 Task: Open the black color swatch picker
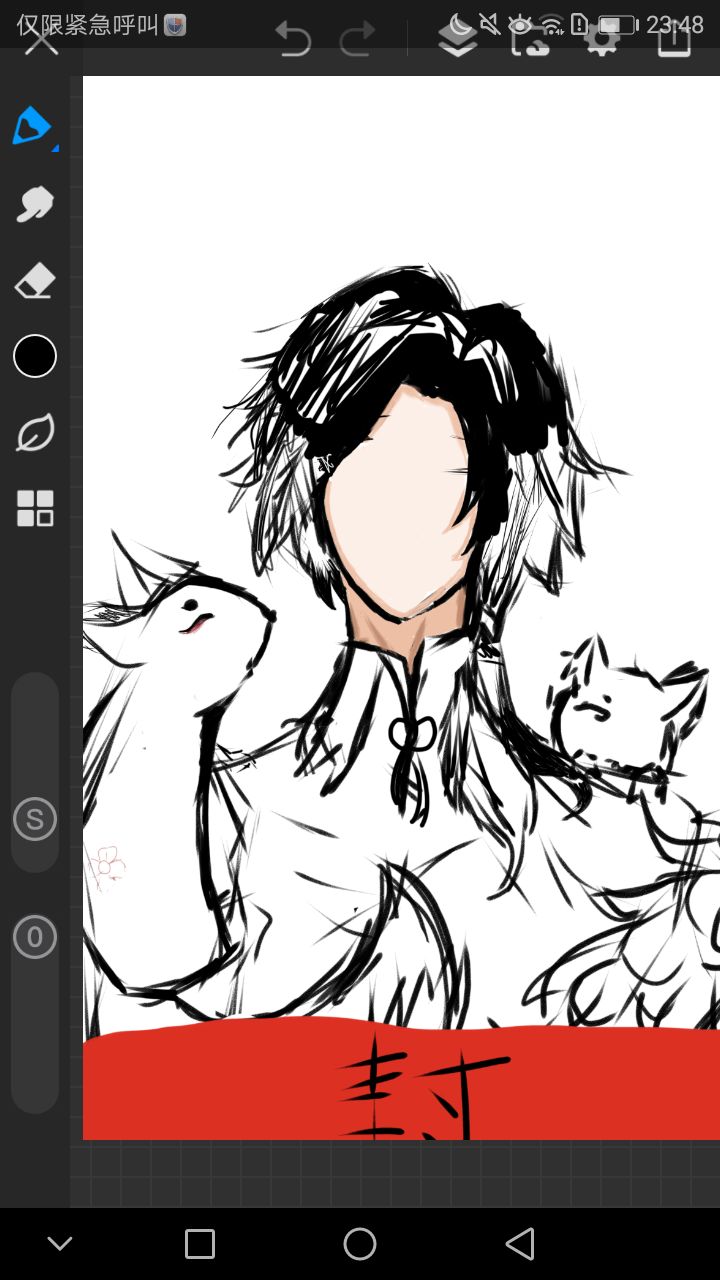pos(34,356)
